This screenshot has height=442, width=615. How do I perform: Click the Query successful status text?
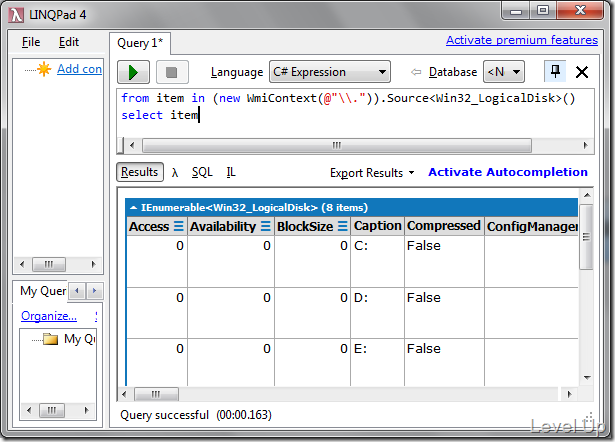coord(195,415)
